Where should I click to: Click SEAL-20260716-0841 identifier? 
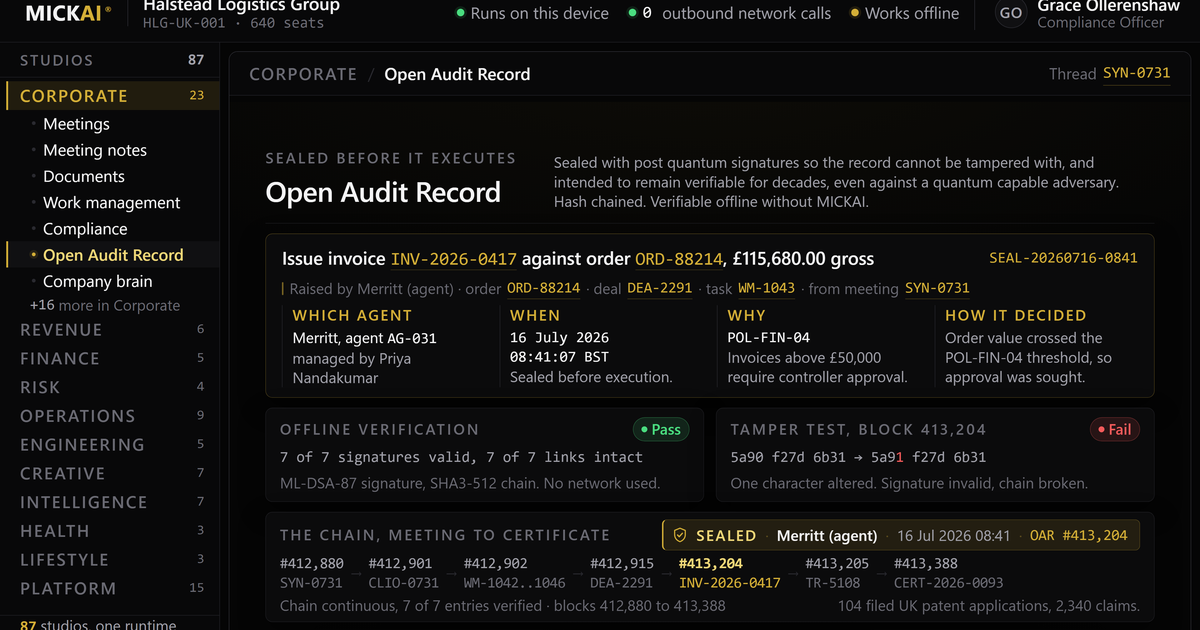pyautogui.click(x=1063, y=258)
